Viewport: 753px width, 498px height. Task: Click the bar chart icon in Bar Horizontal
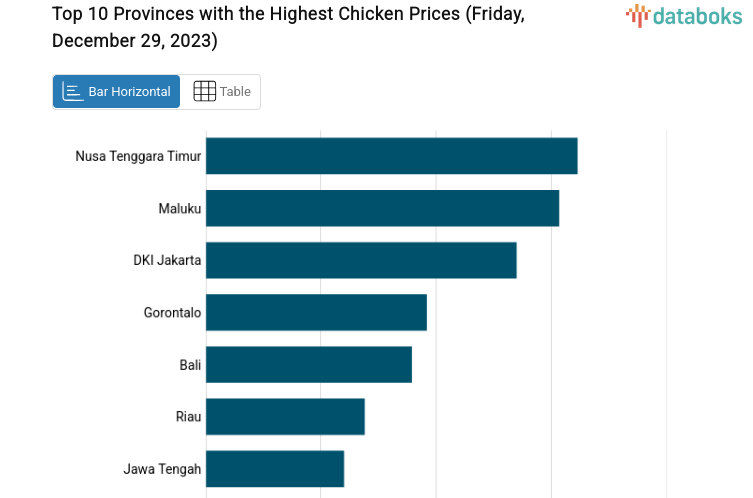(x=73, y=91)
